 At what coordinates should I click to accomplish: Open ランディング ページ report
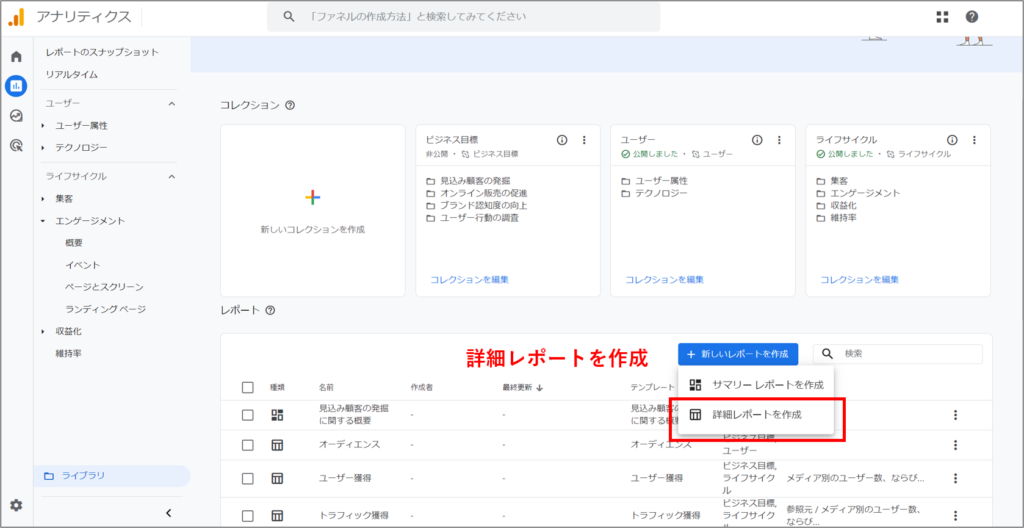tap(105, 309)
